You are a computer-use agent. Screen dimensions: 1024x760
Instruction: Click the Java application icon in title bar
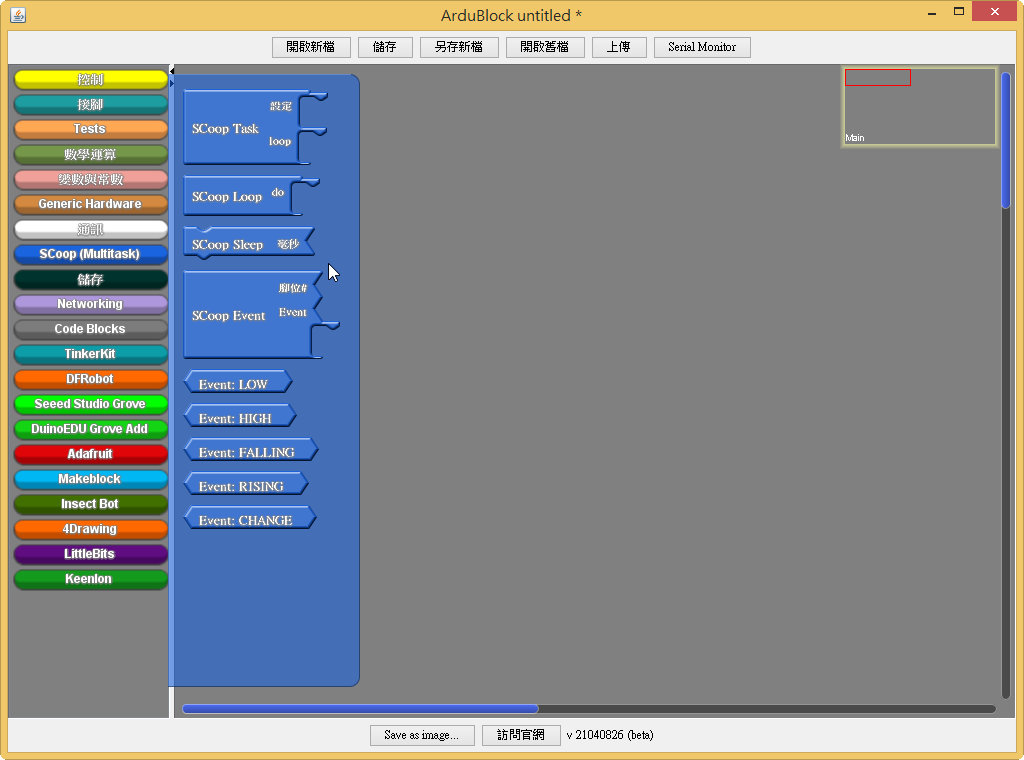(x=18, y=14)
